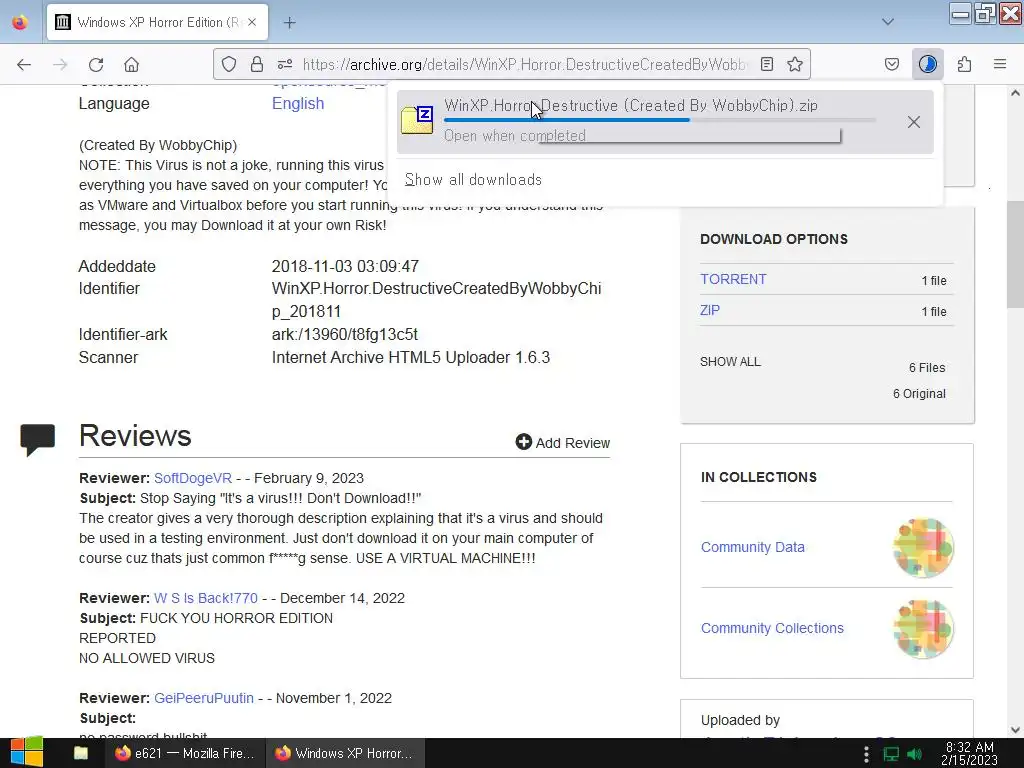
Task: Toggle Reader View
Action: [767, 64]
